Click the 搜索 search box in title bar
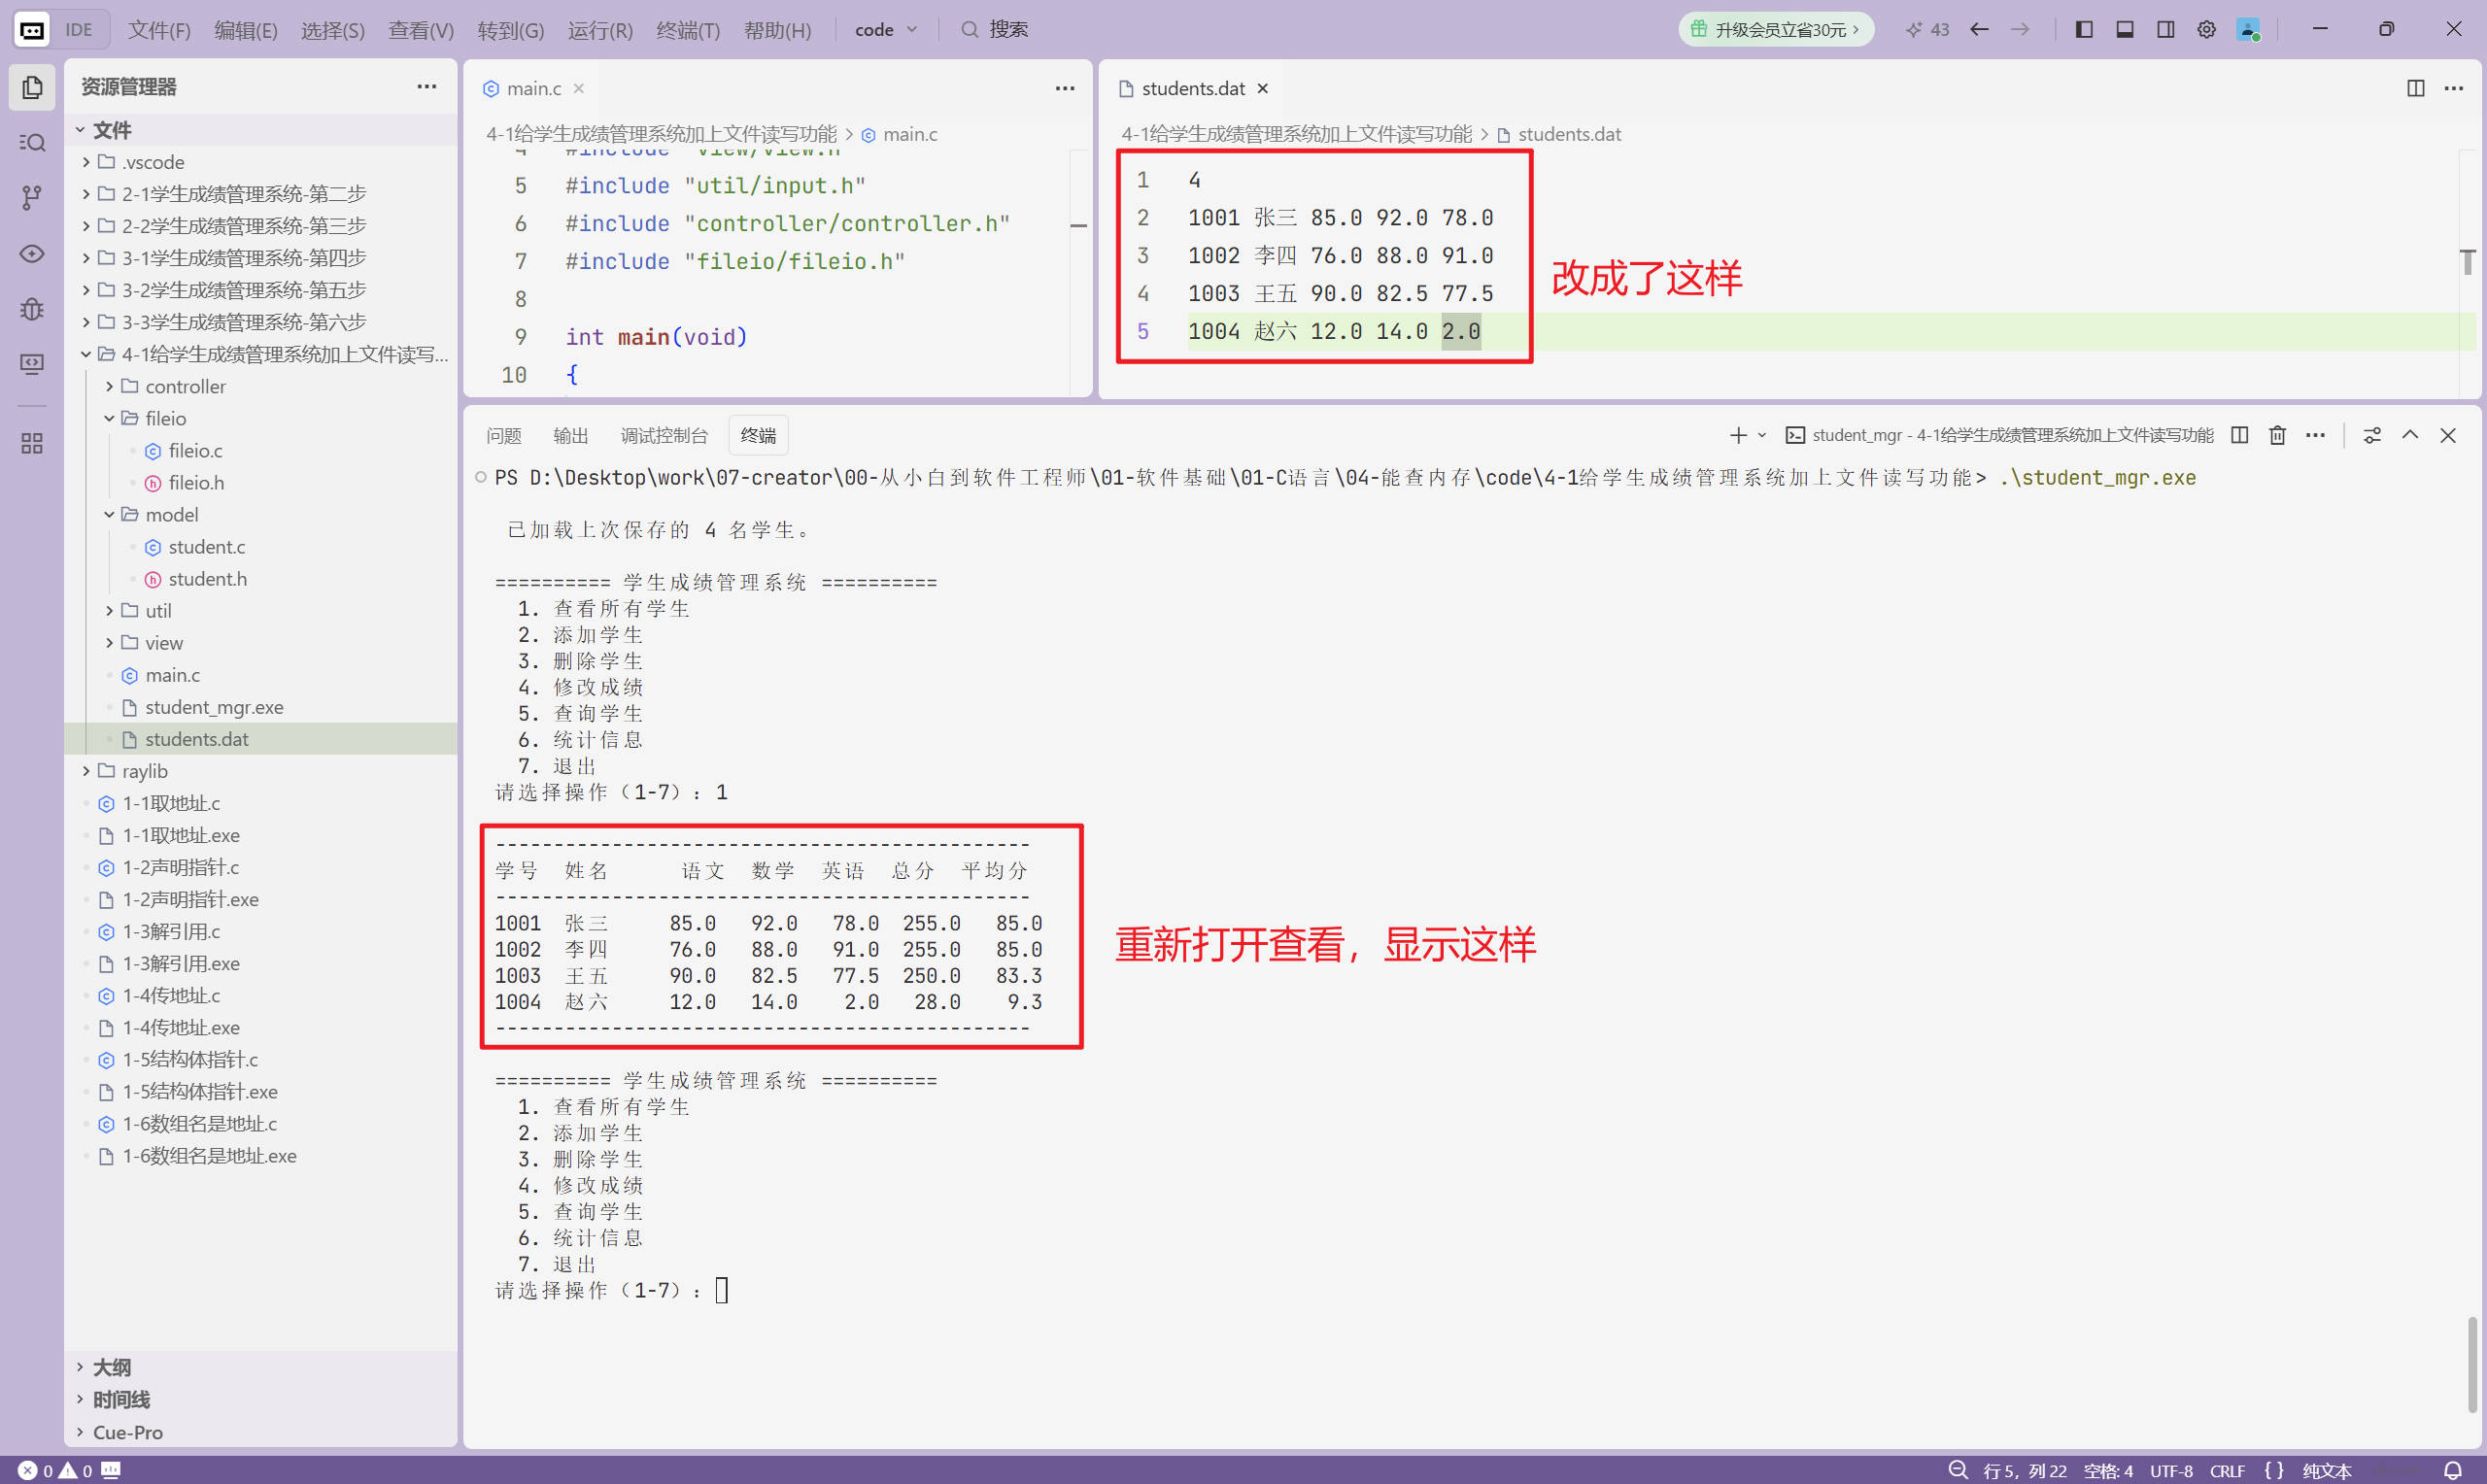 996,30
